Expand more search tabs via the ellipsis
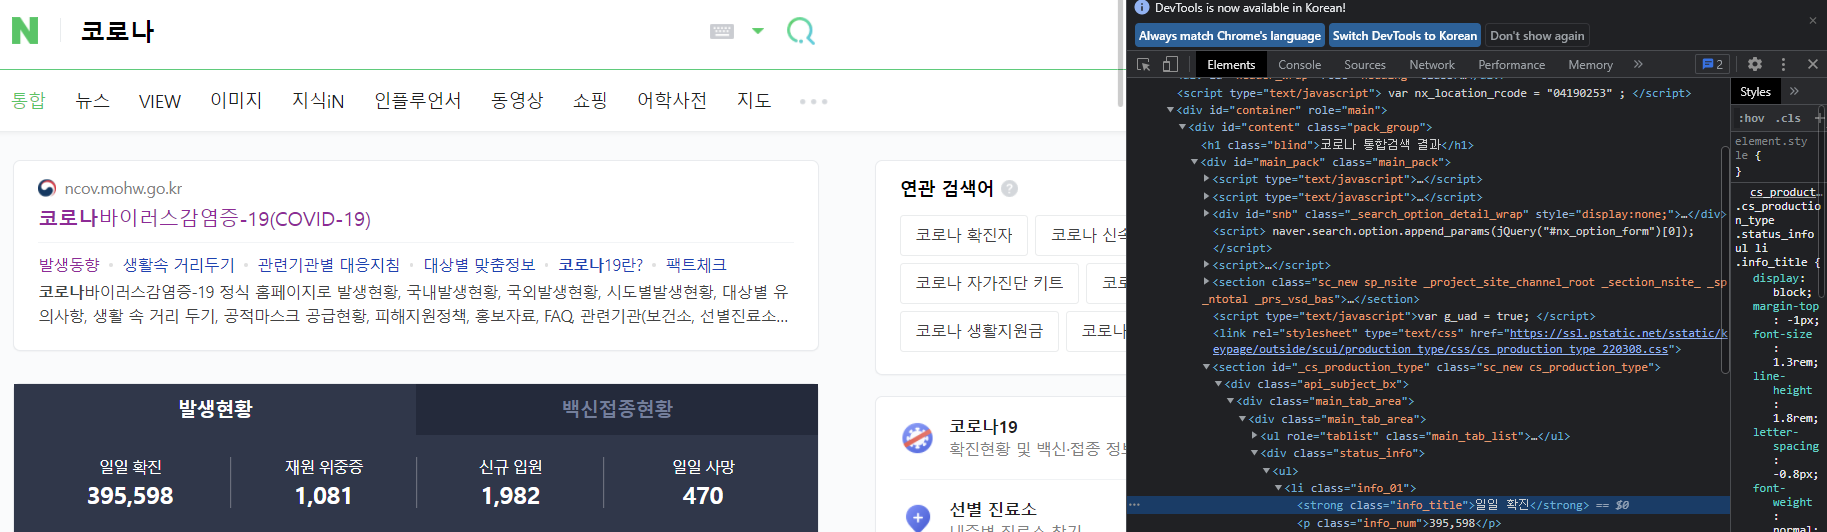 point(813,101)
